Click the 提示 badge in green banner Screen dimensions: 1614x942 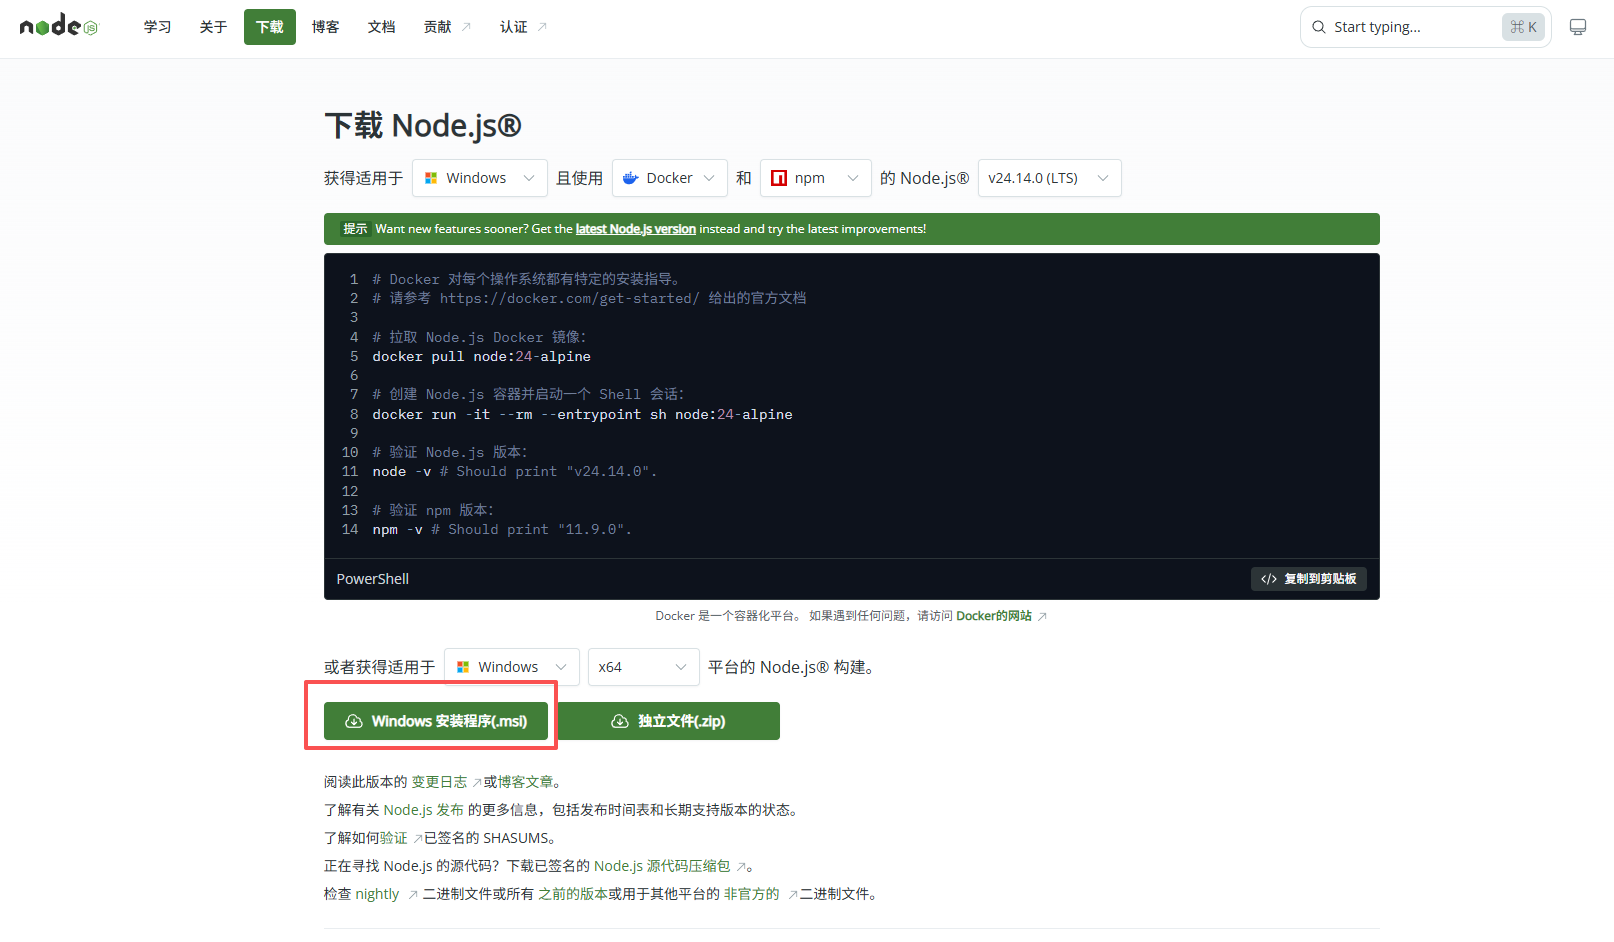click(x=355, y=229)
